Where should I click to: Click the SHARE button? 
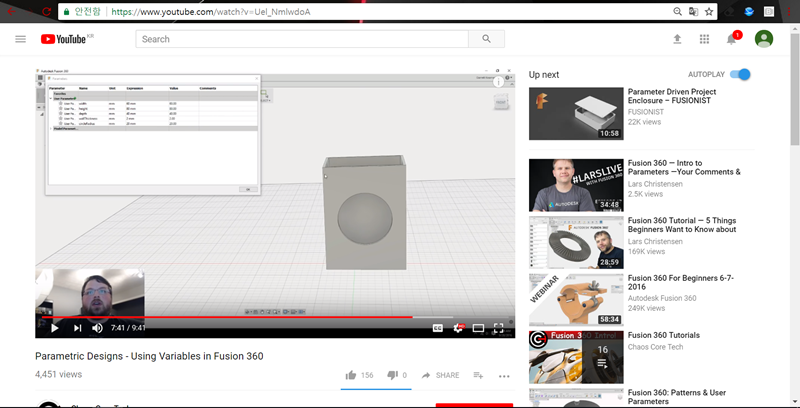pyautogui.click(x=441, y=375)
